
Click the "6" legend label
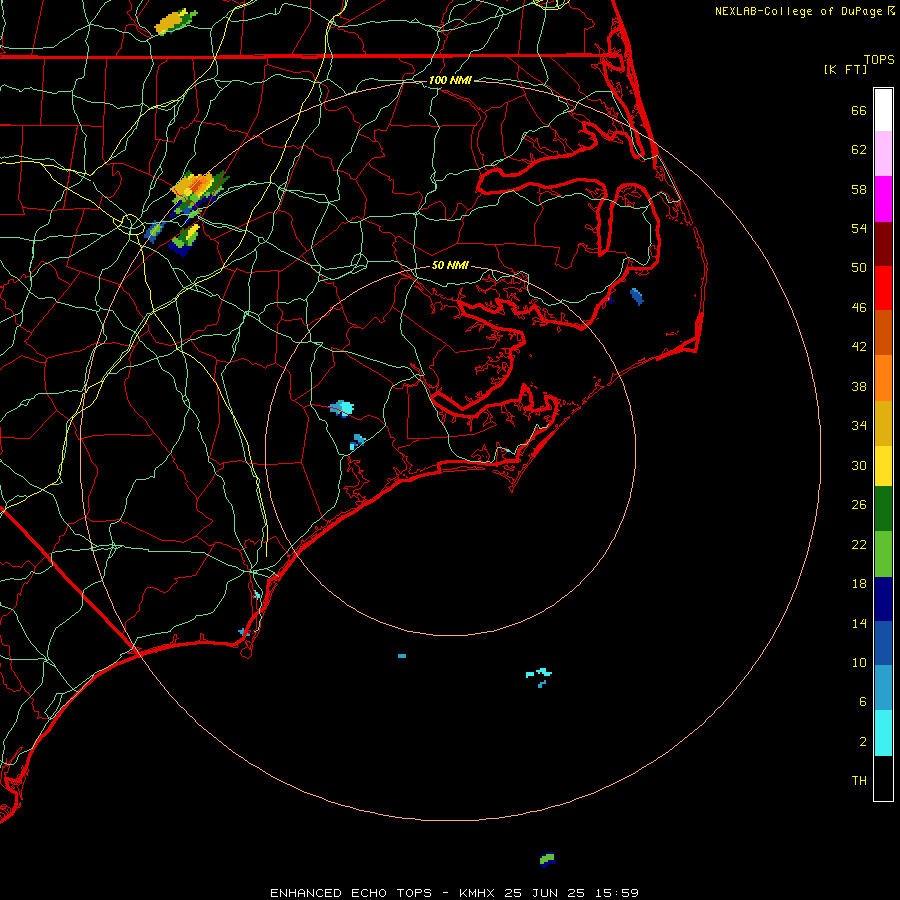click(863, 702)
